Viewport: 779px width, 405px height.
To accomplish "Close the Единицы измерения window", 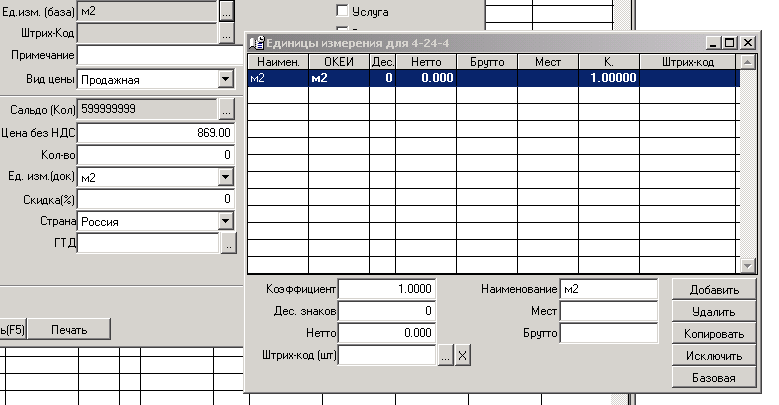I will 748,43.
